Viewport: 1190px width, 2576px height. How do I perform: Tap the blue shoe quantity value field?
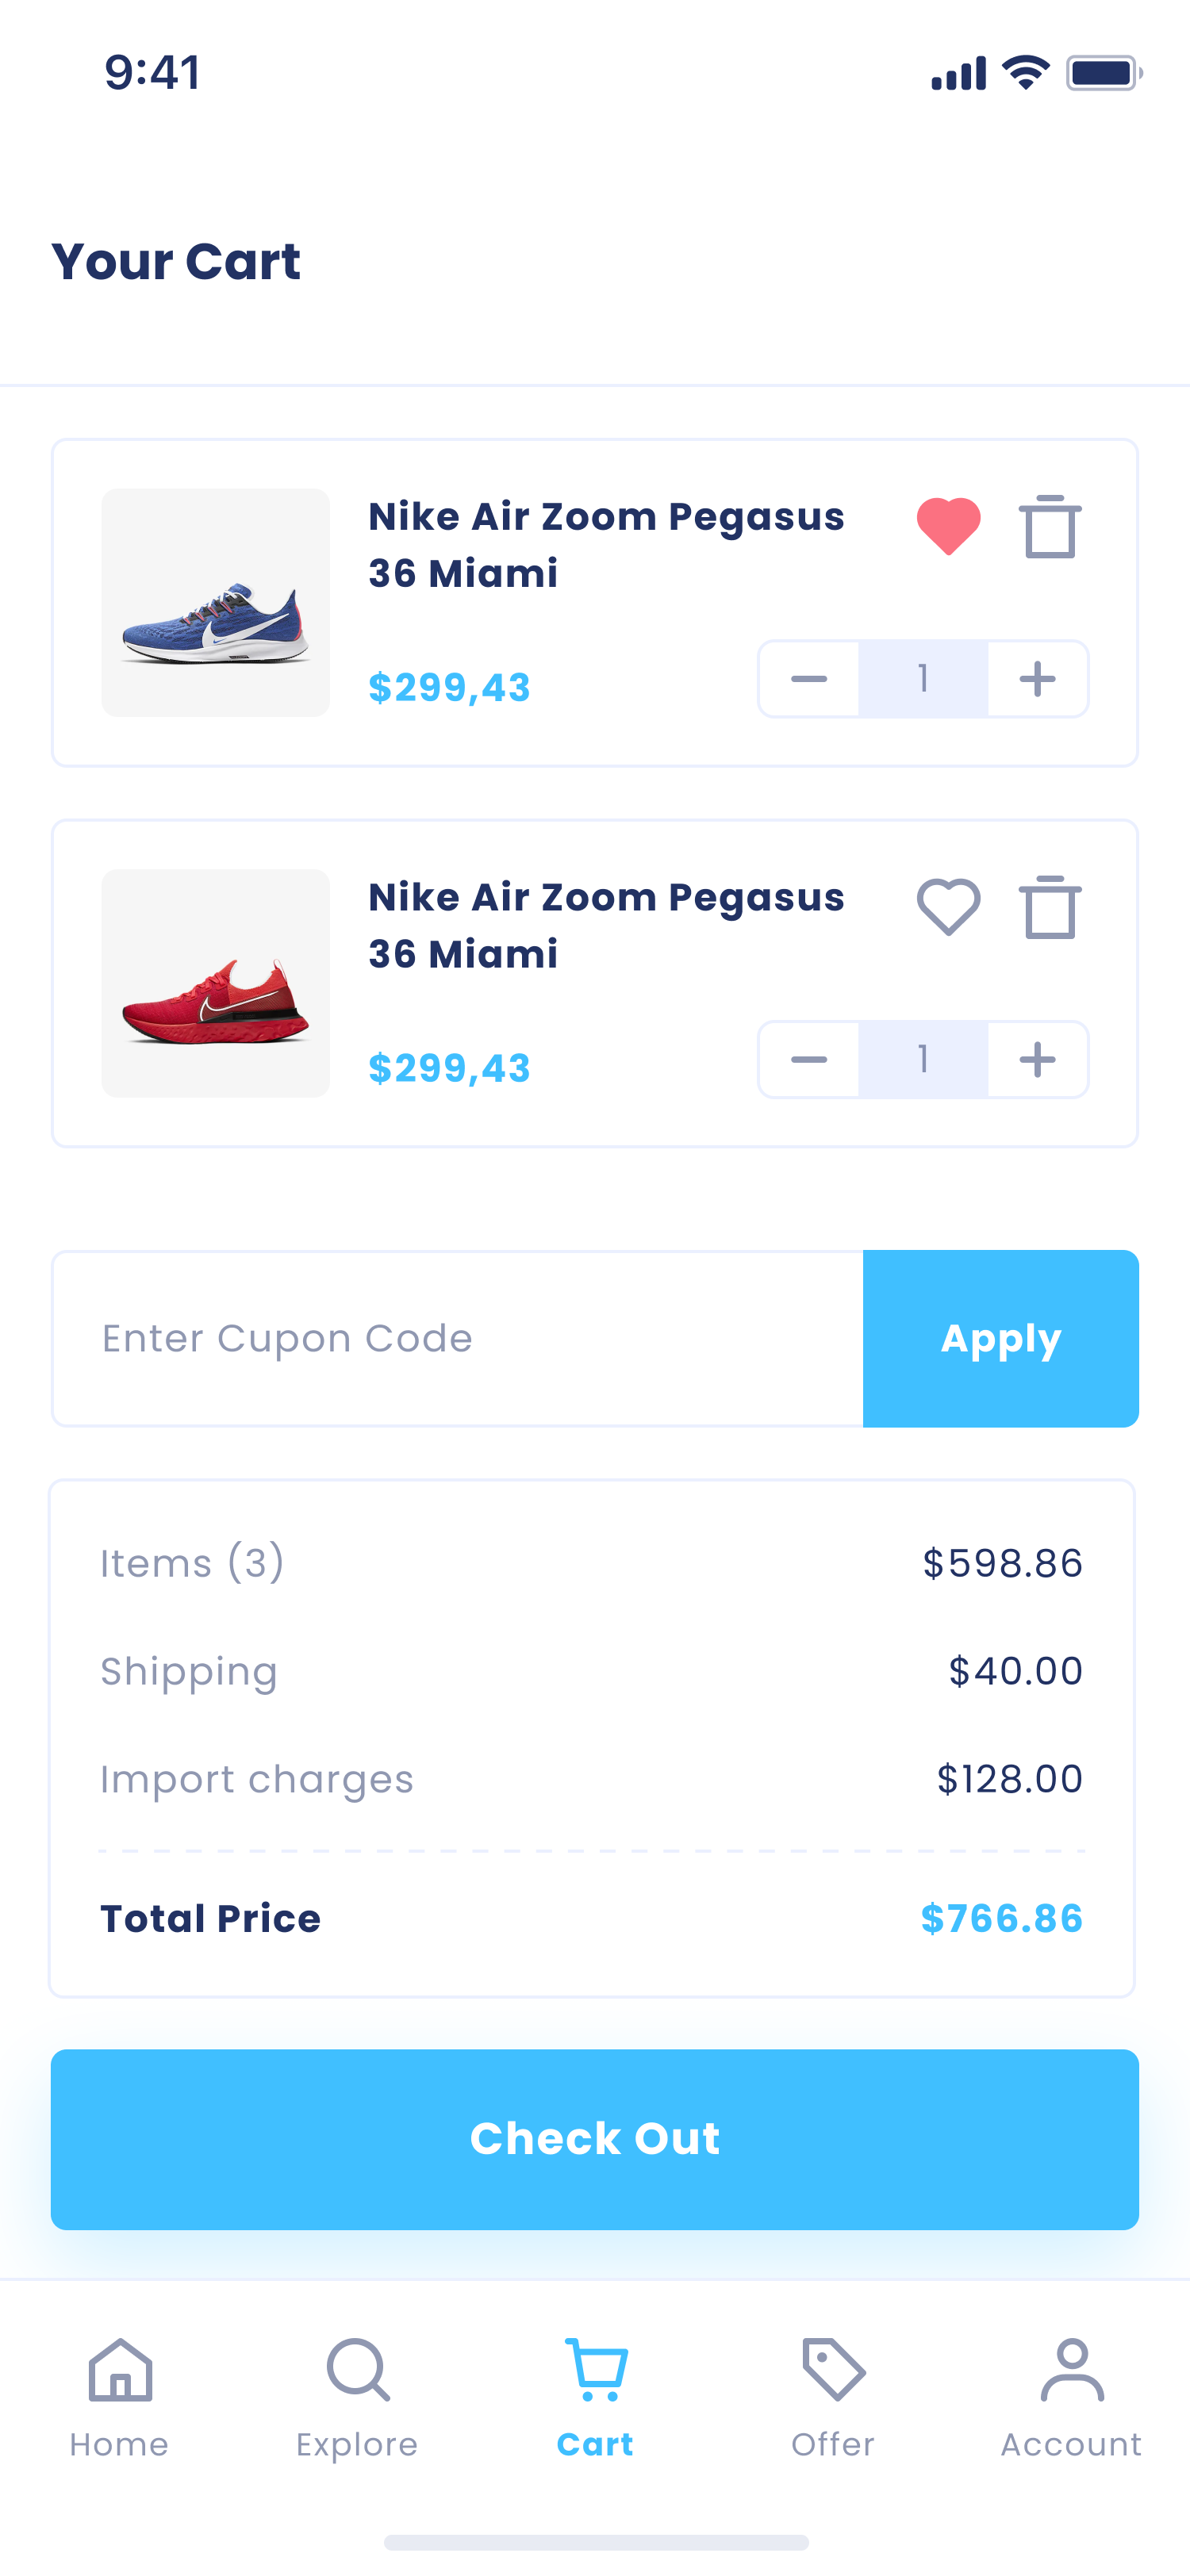coord(923,679)
